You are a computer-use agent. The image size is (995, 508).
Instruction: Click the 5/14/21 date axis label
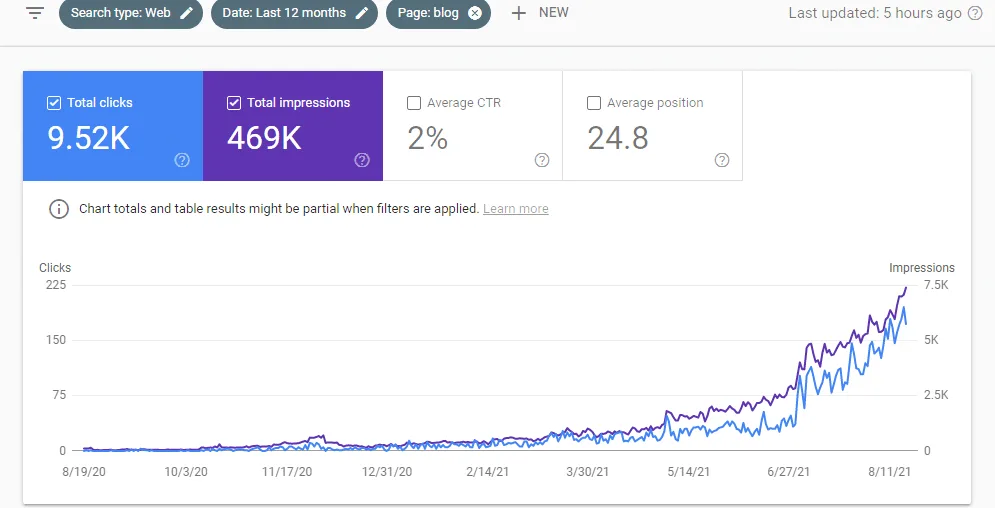pos(689,472)
